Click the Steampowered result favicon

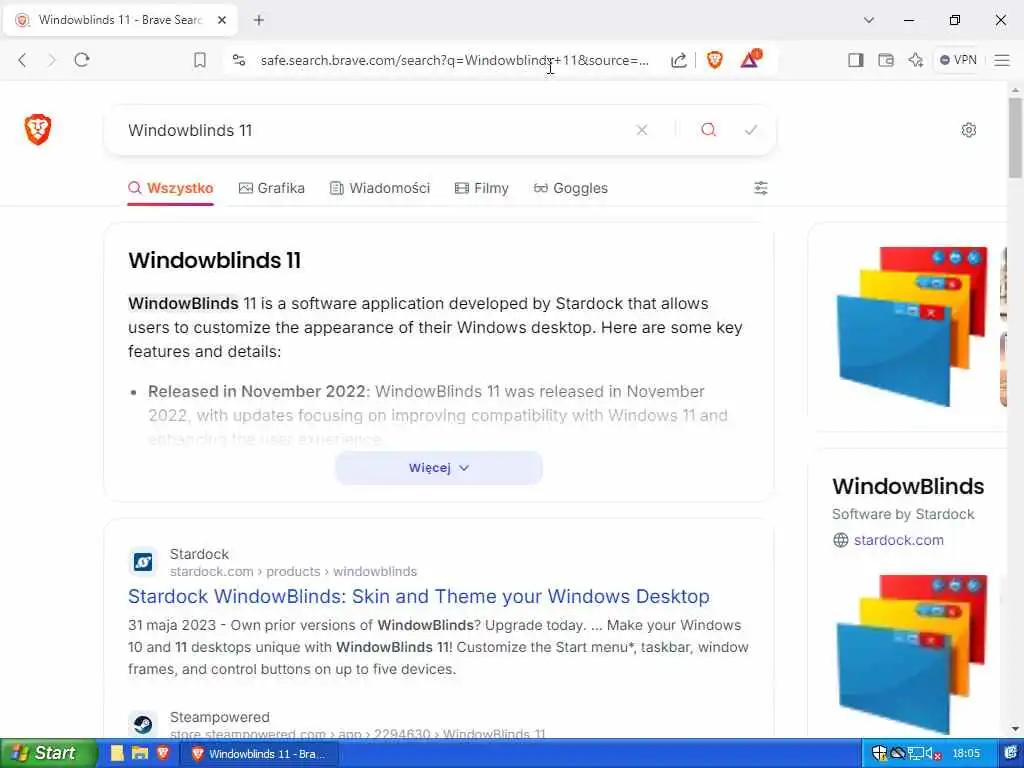coord(143,724)
